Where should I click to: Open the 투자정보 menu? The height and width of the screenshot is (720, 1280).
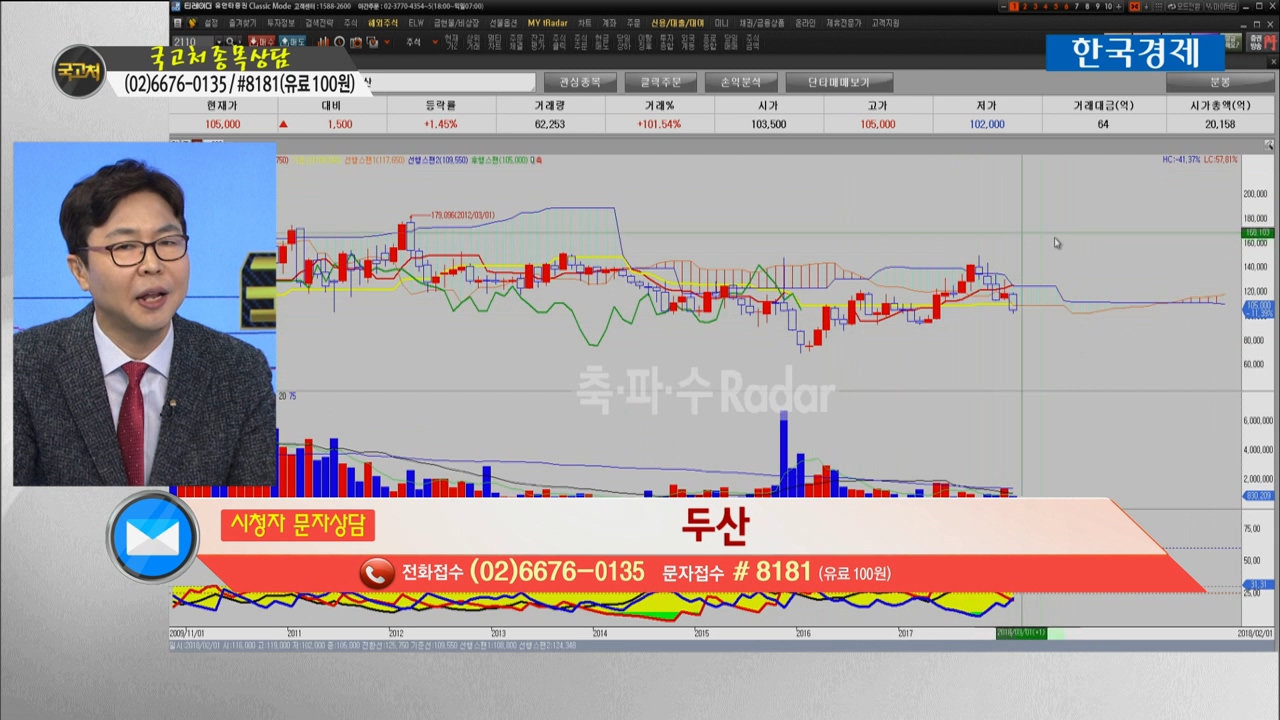(281, 22)
